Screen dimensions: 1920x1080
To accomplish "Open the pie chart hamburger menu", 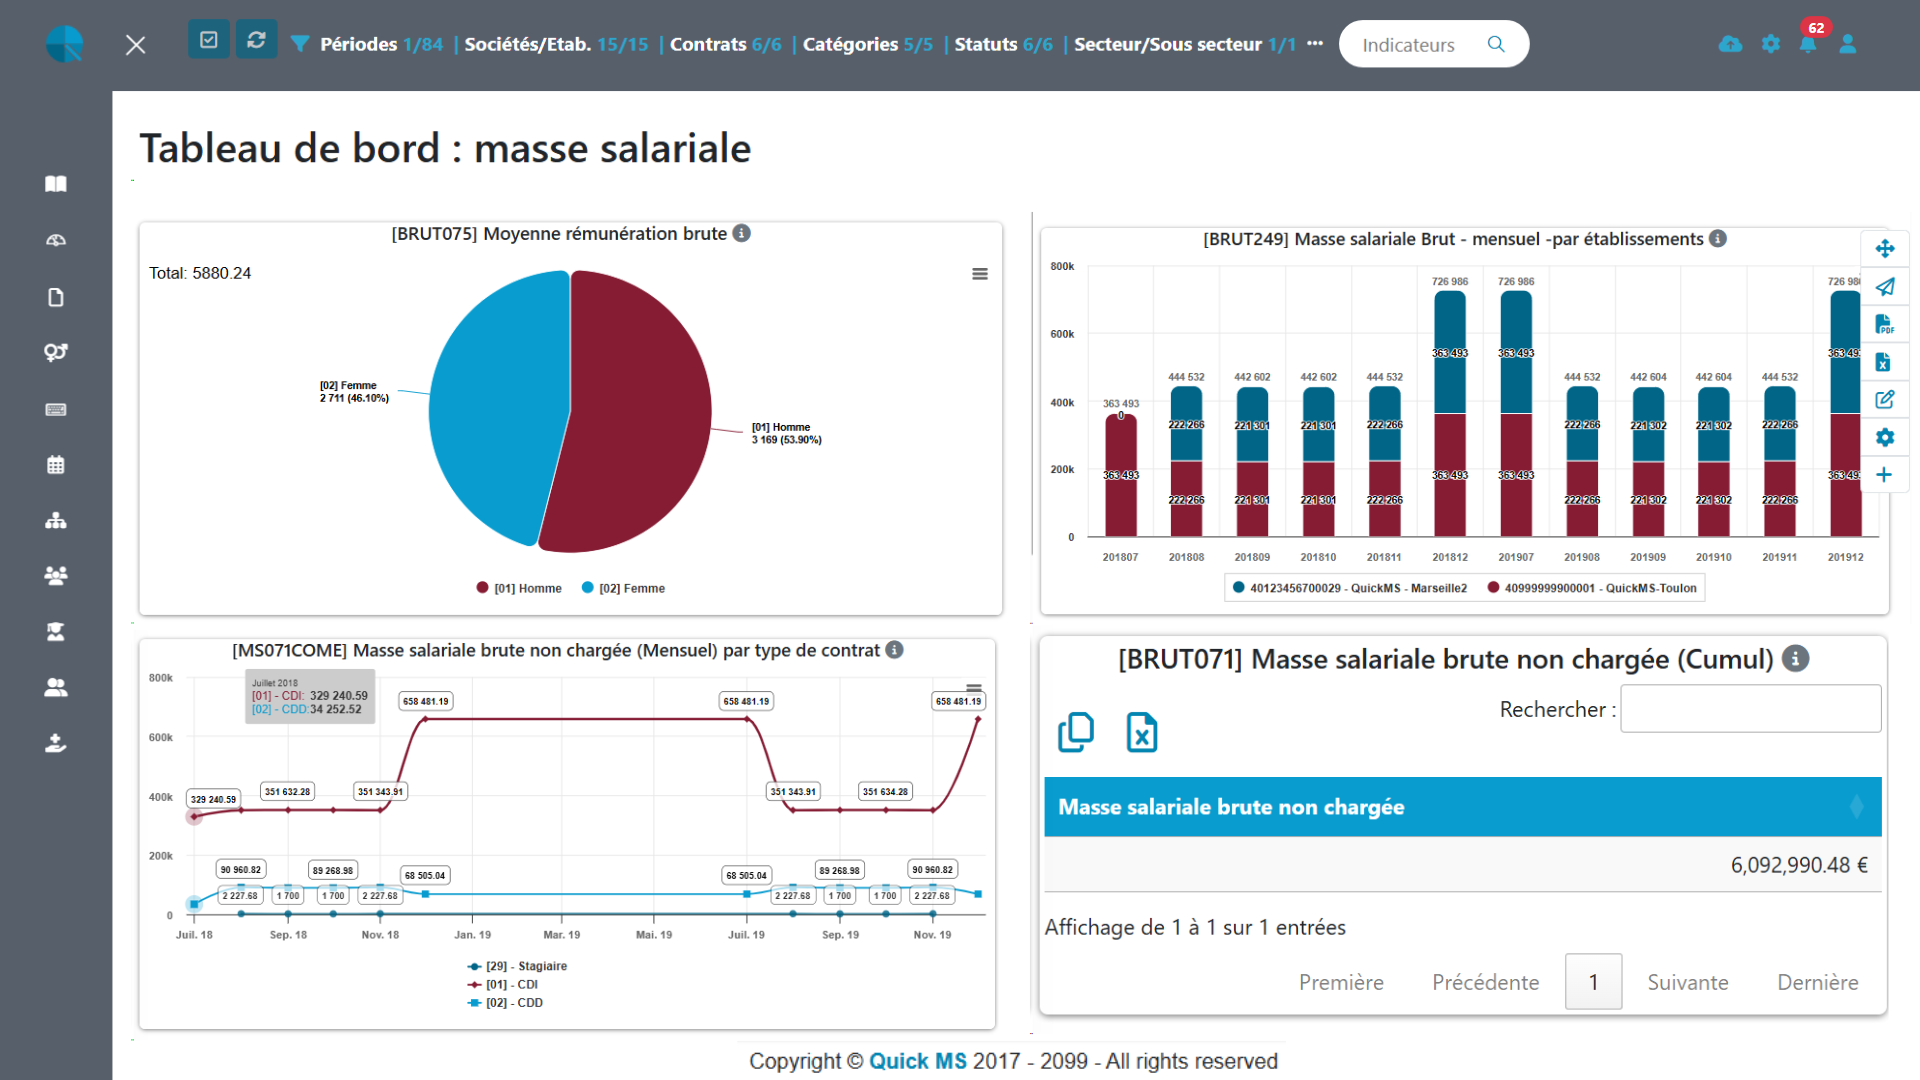I will (980, 274).
